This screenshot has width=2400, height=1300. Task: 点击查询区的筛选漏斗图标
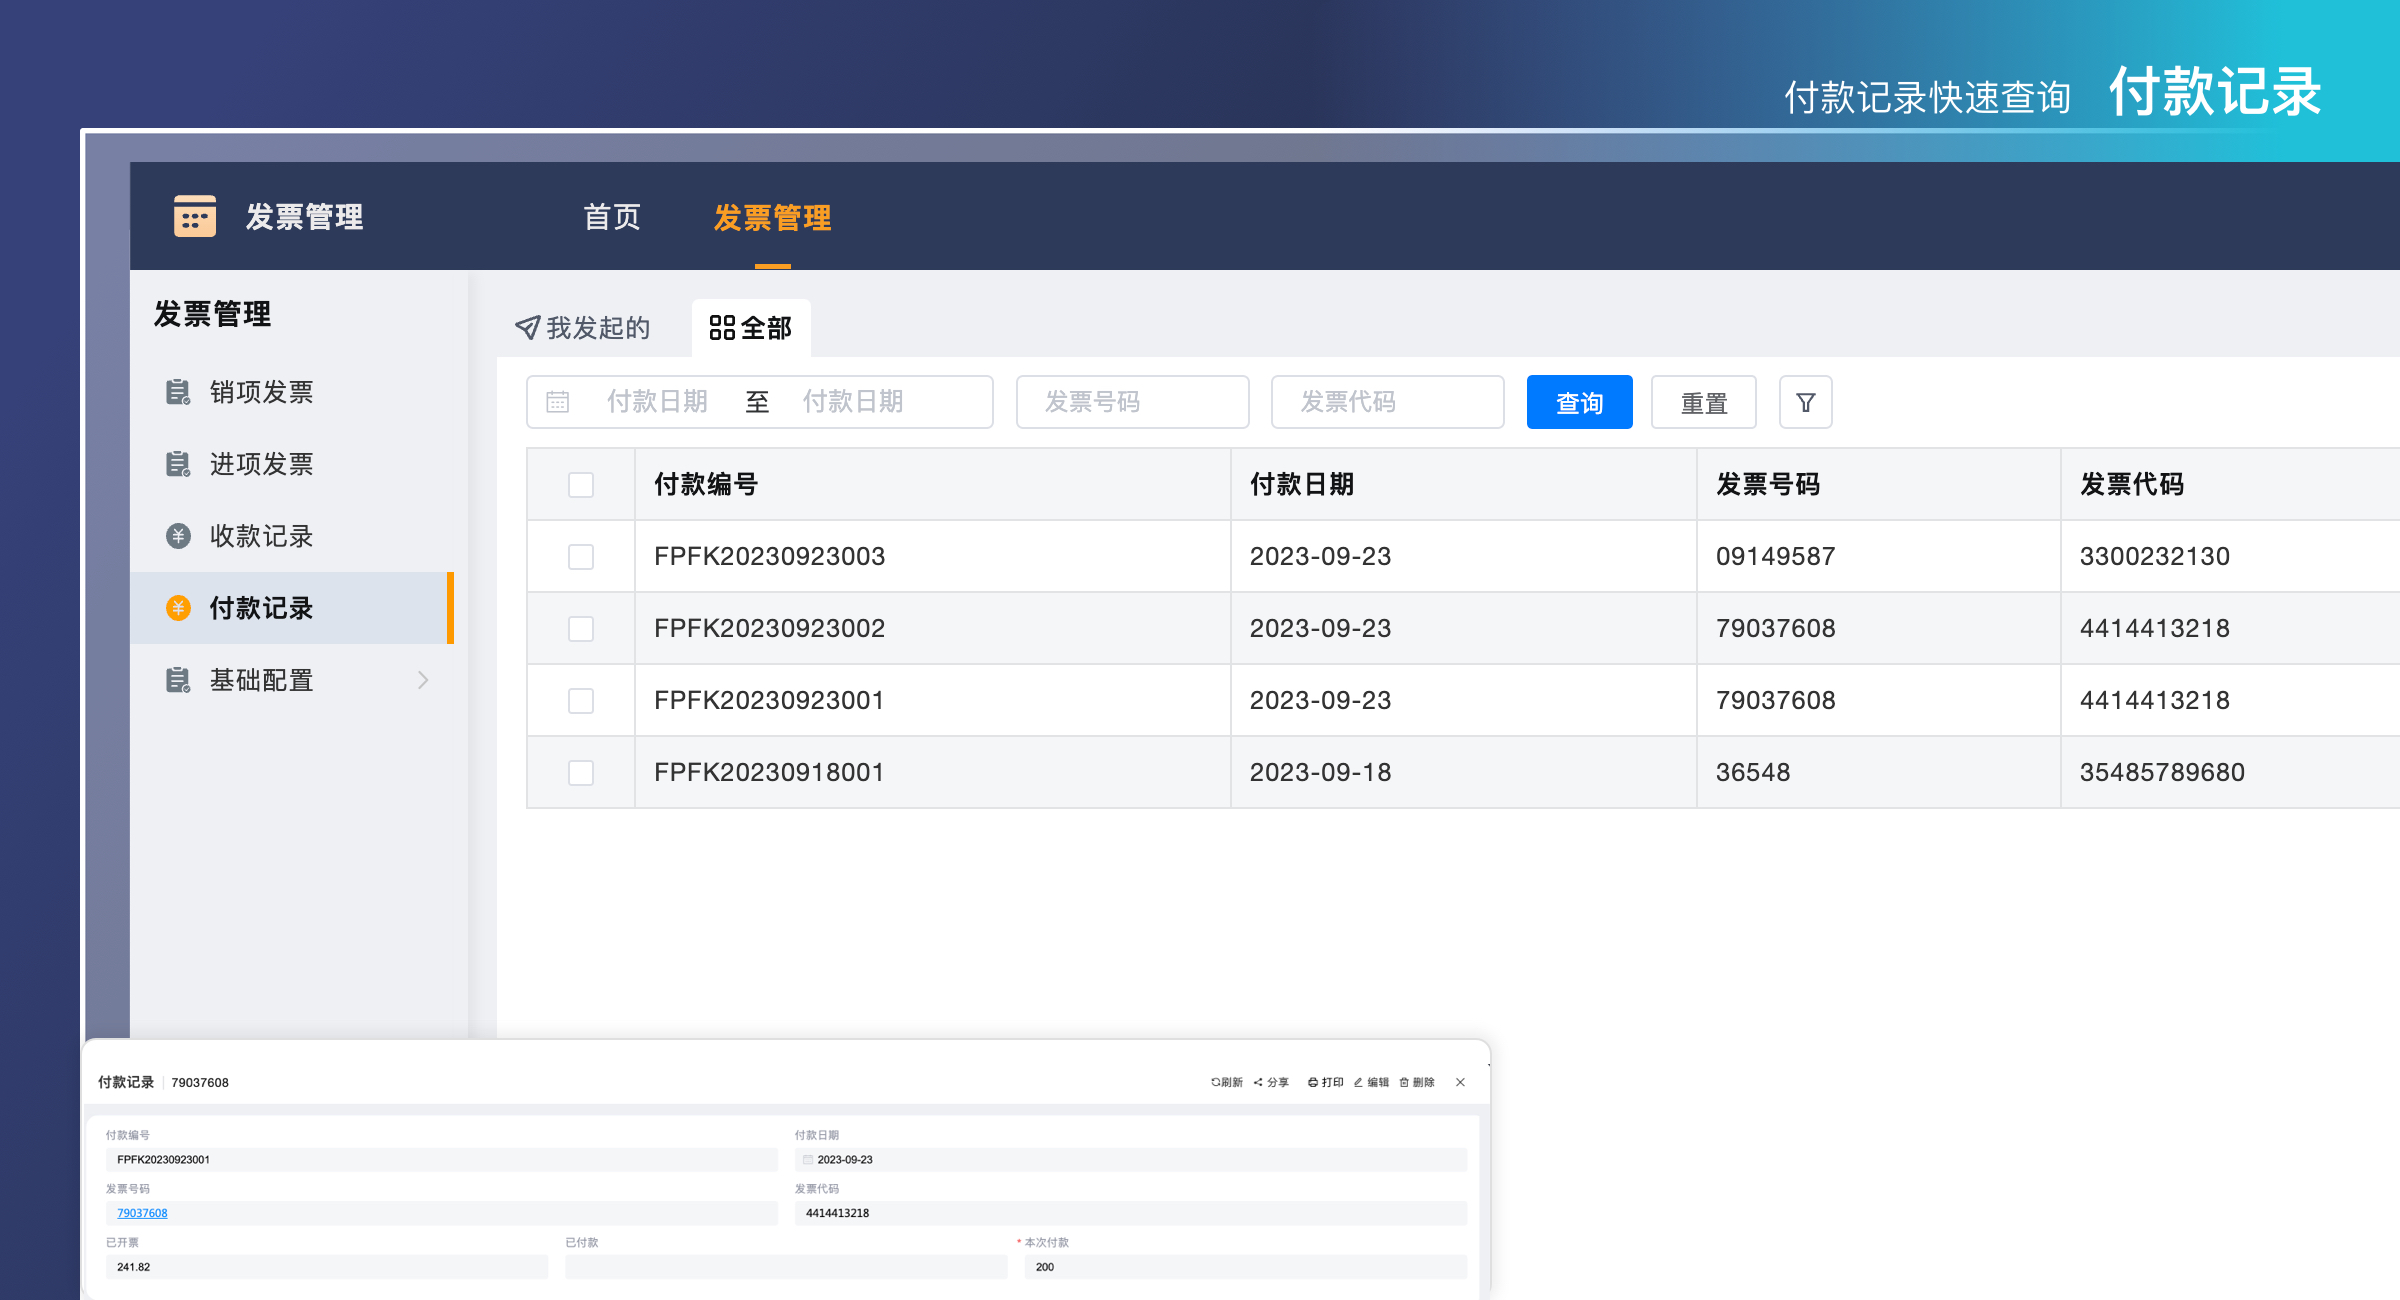point(1805,402)
